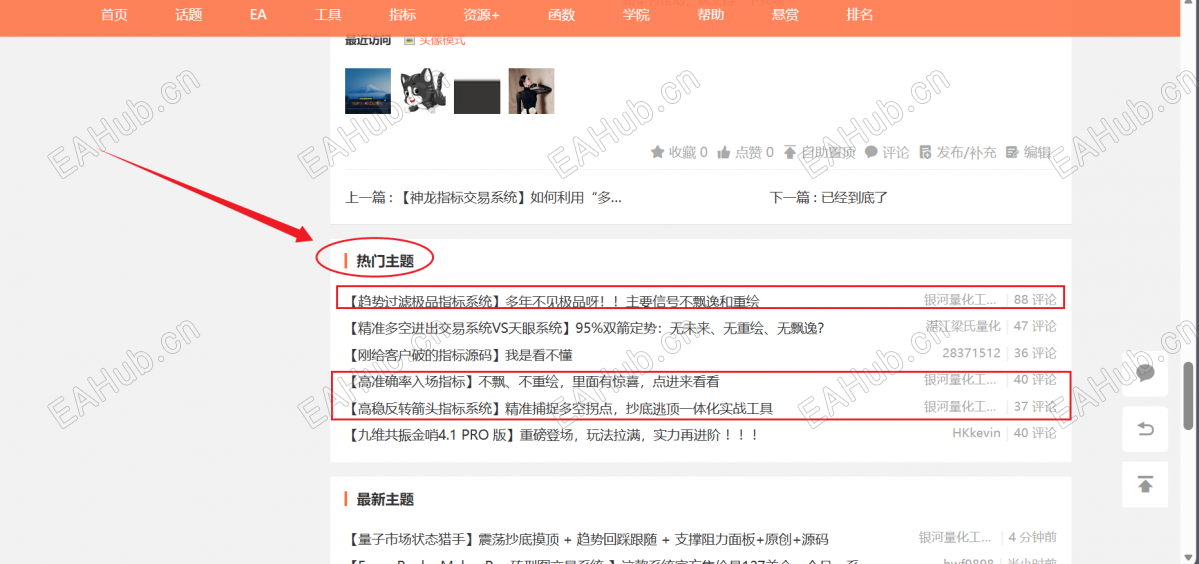Image resolution: width=1199 pixels, height=564 pixels.
Task: Click author 银河量化工... on the 88 评论 row
Action: click(x=960, y=300)
